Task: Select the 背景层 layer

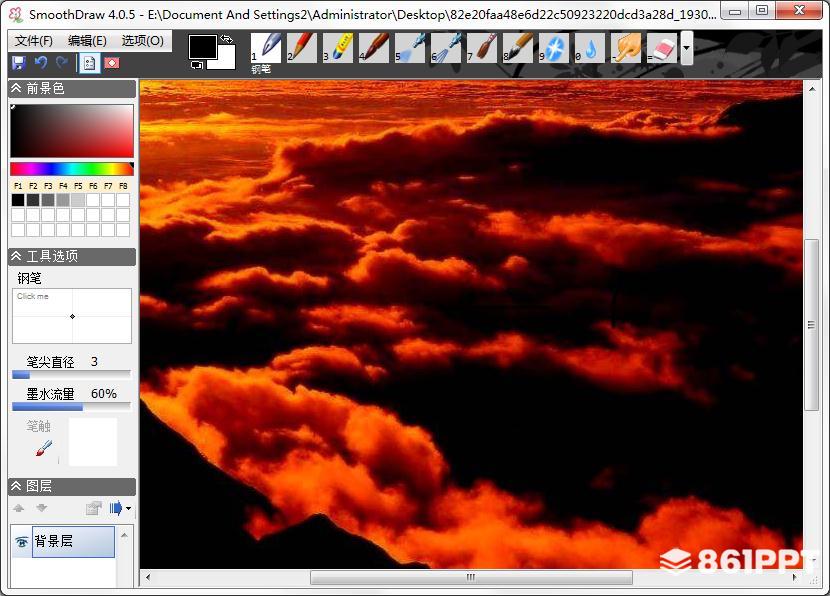Action: (x=74, y=541)
